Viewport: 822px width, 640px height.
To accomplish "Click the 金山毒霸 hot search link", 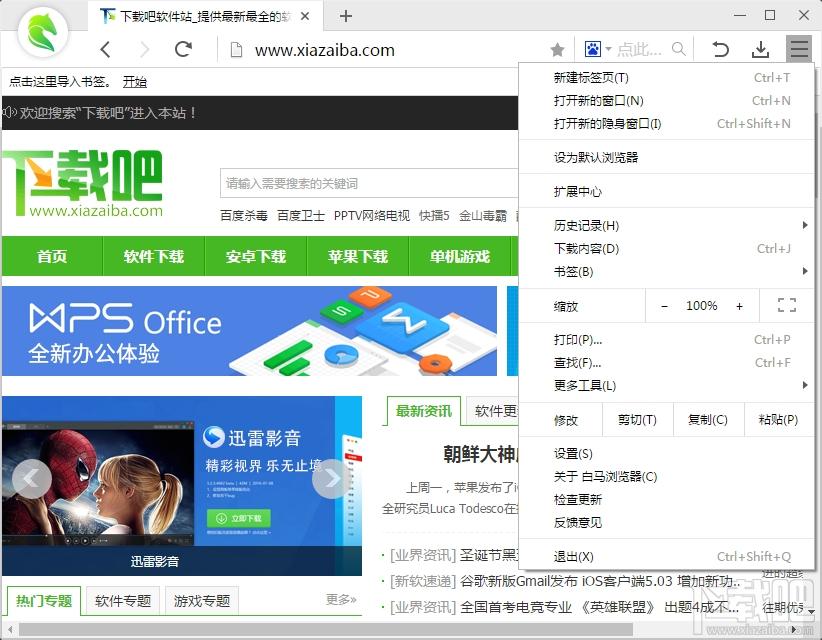I will coord(483,216).
